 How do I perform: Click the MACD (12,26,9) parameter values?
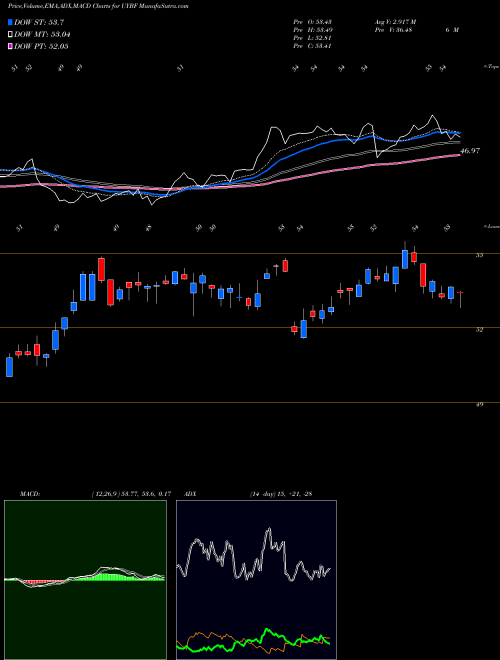click(131, 494)
